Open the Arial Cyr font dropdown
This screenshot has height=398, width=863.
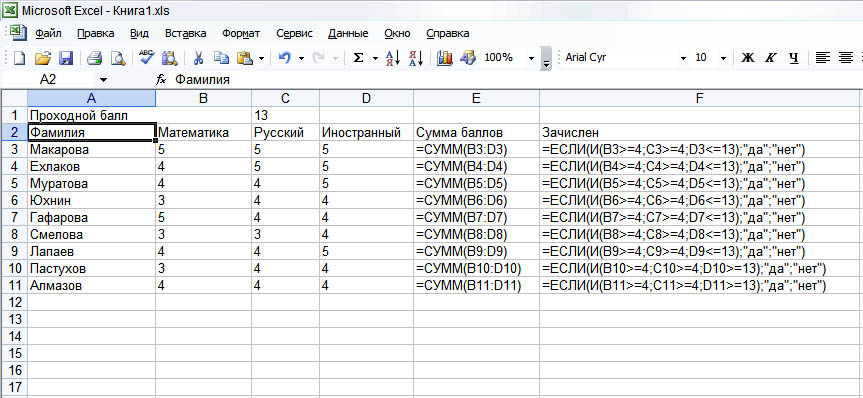pos(684,58)
